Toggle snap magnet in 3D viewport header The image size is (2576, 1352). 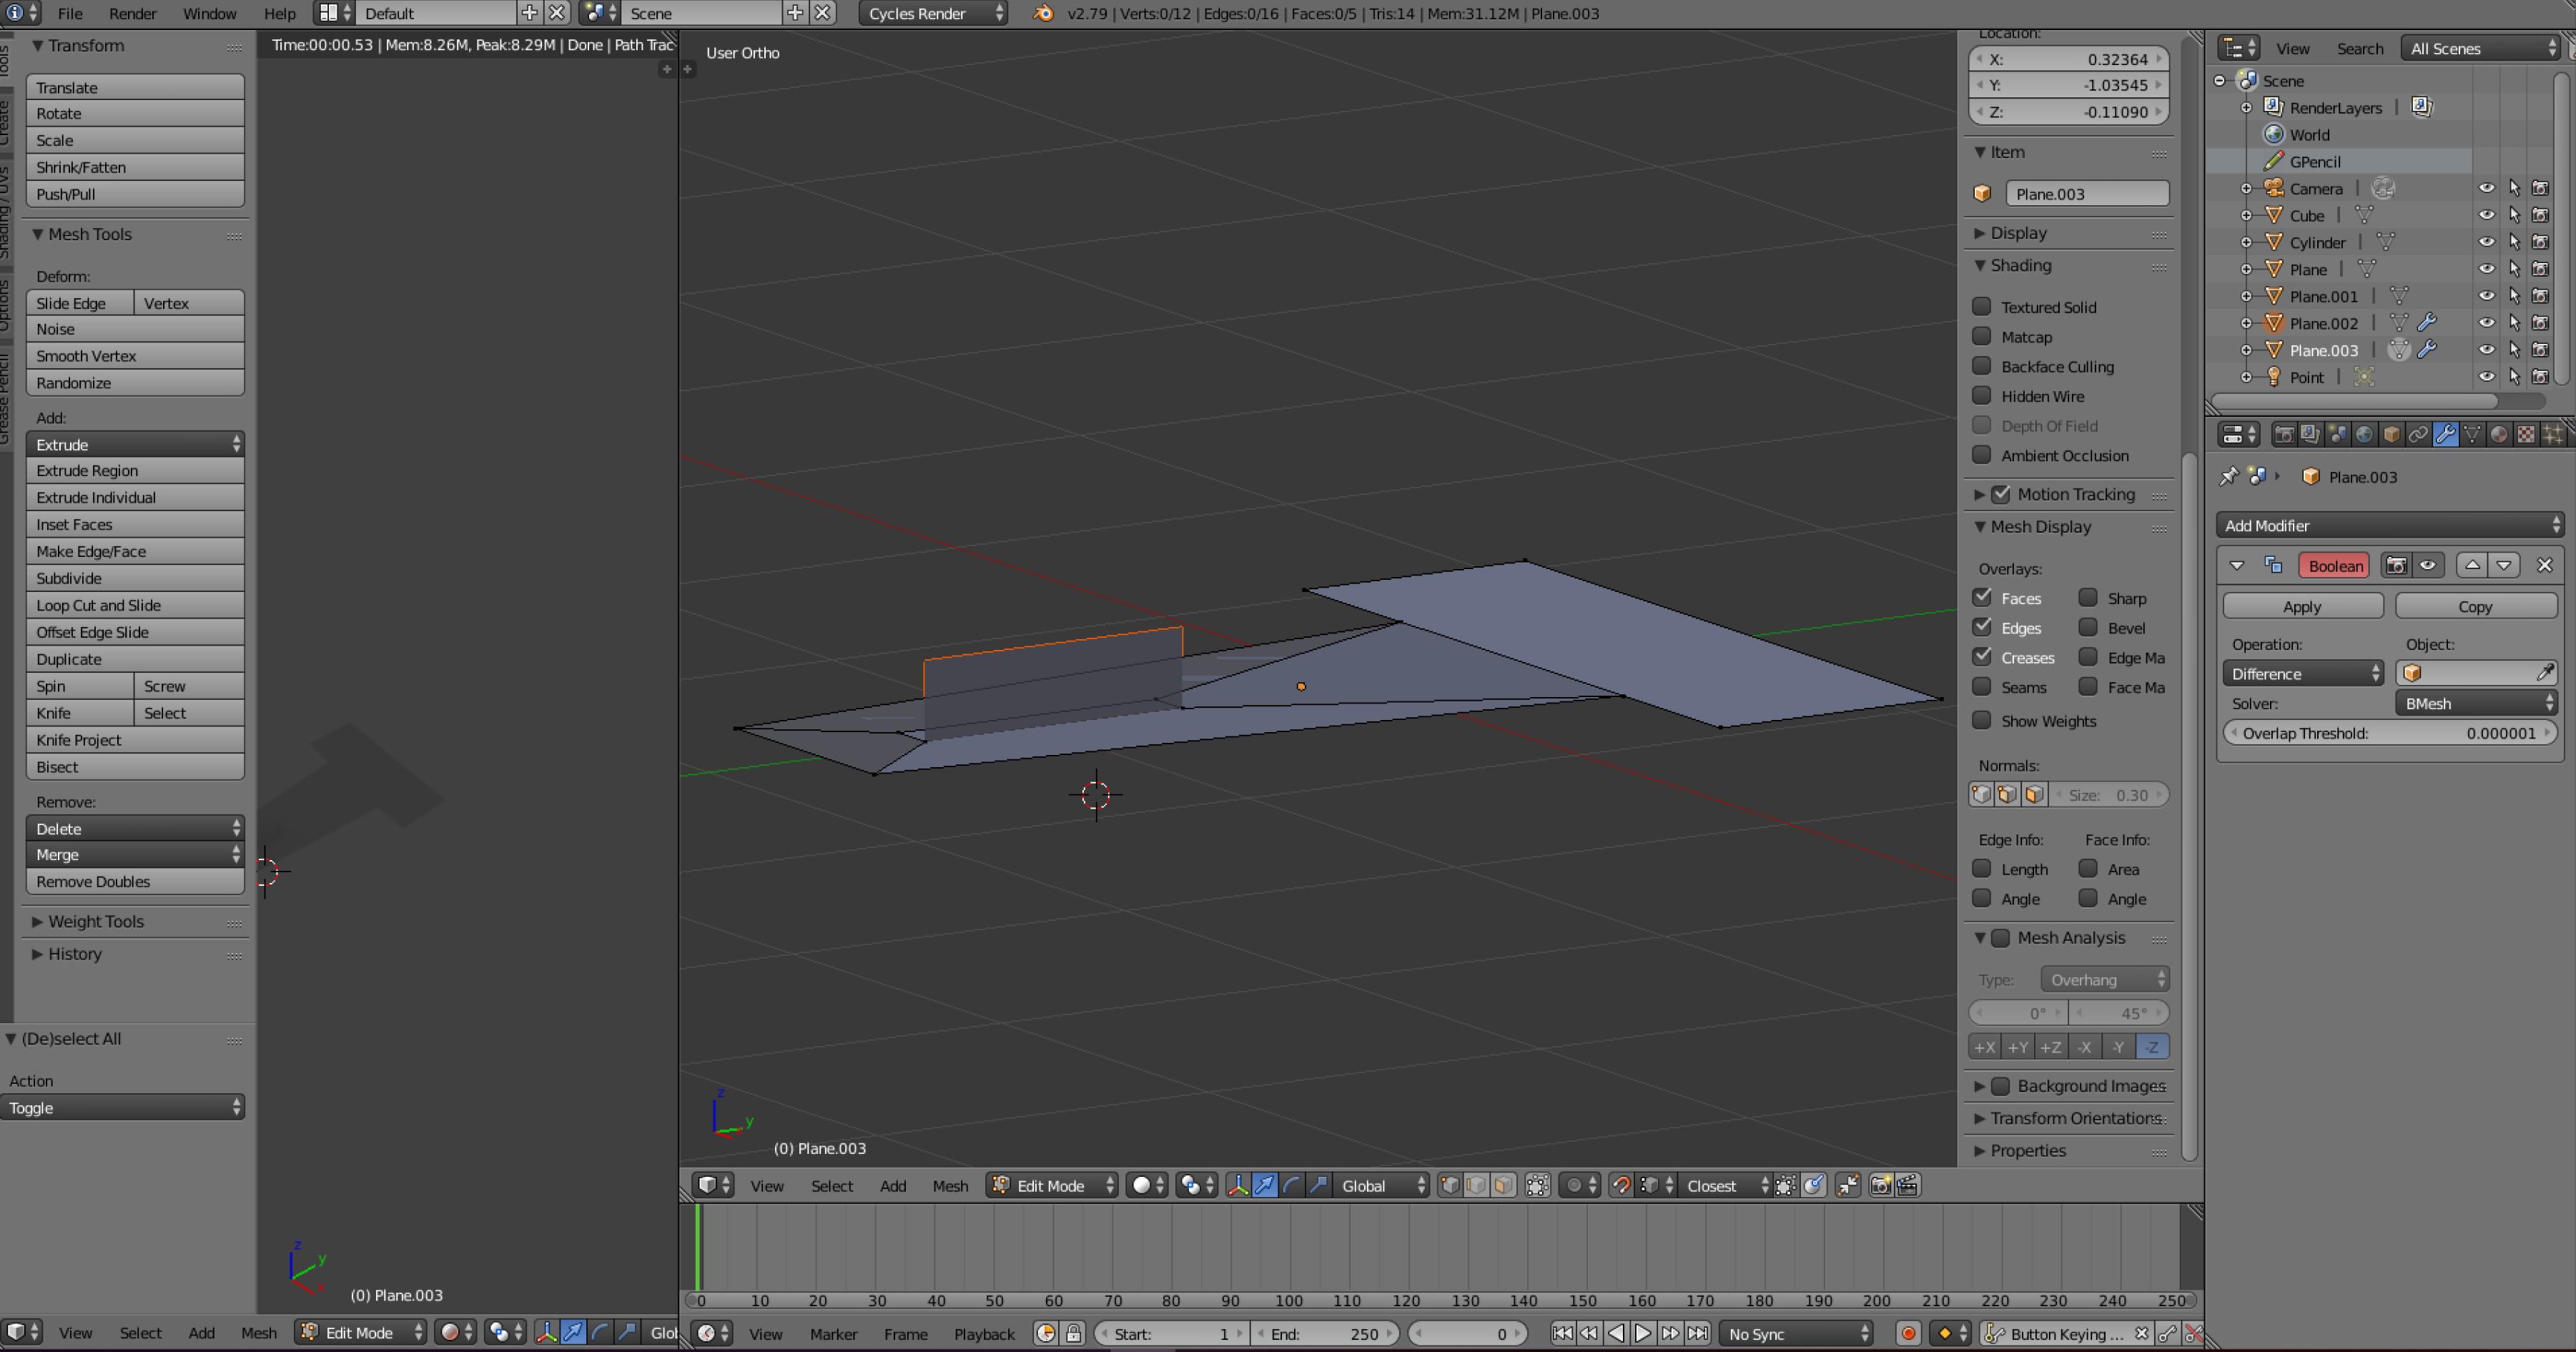point(1621,1186)
